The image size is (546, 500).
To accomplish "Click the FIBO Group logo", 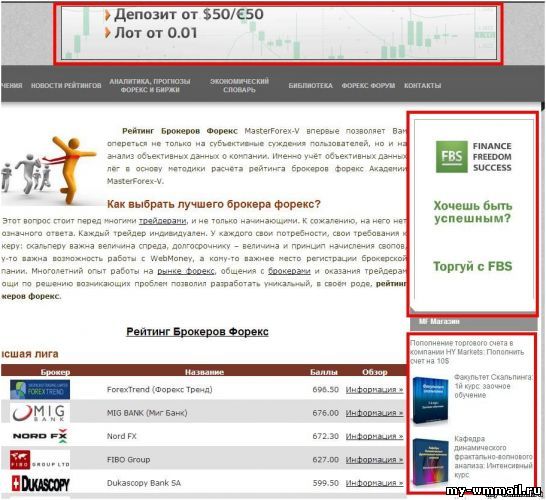I will tap(39, 460).
